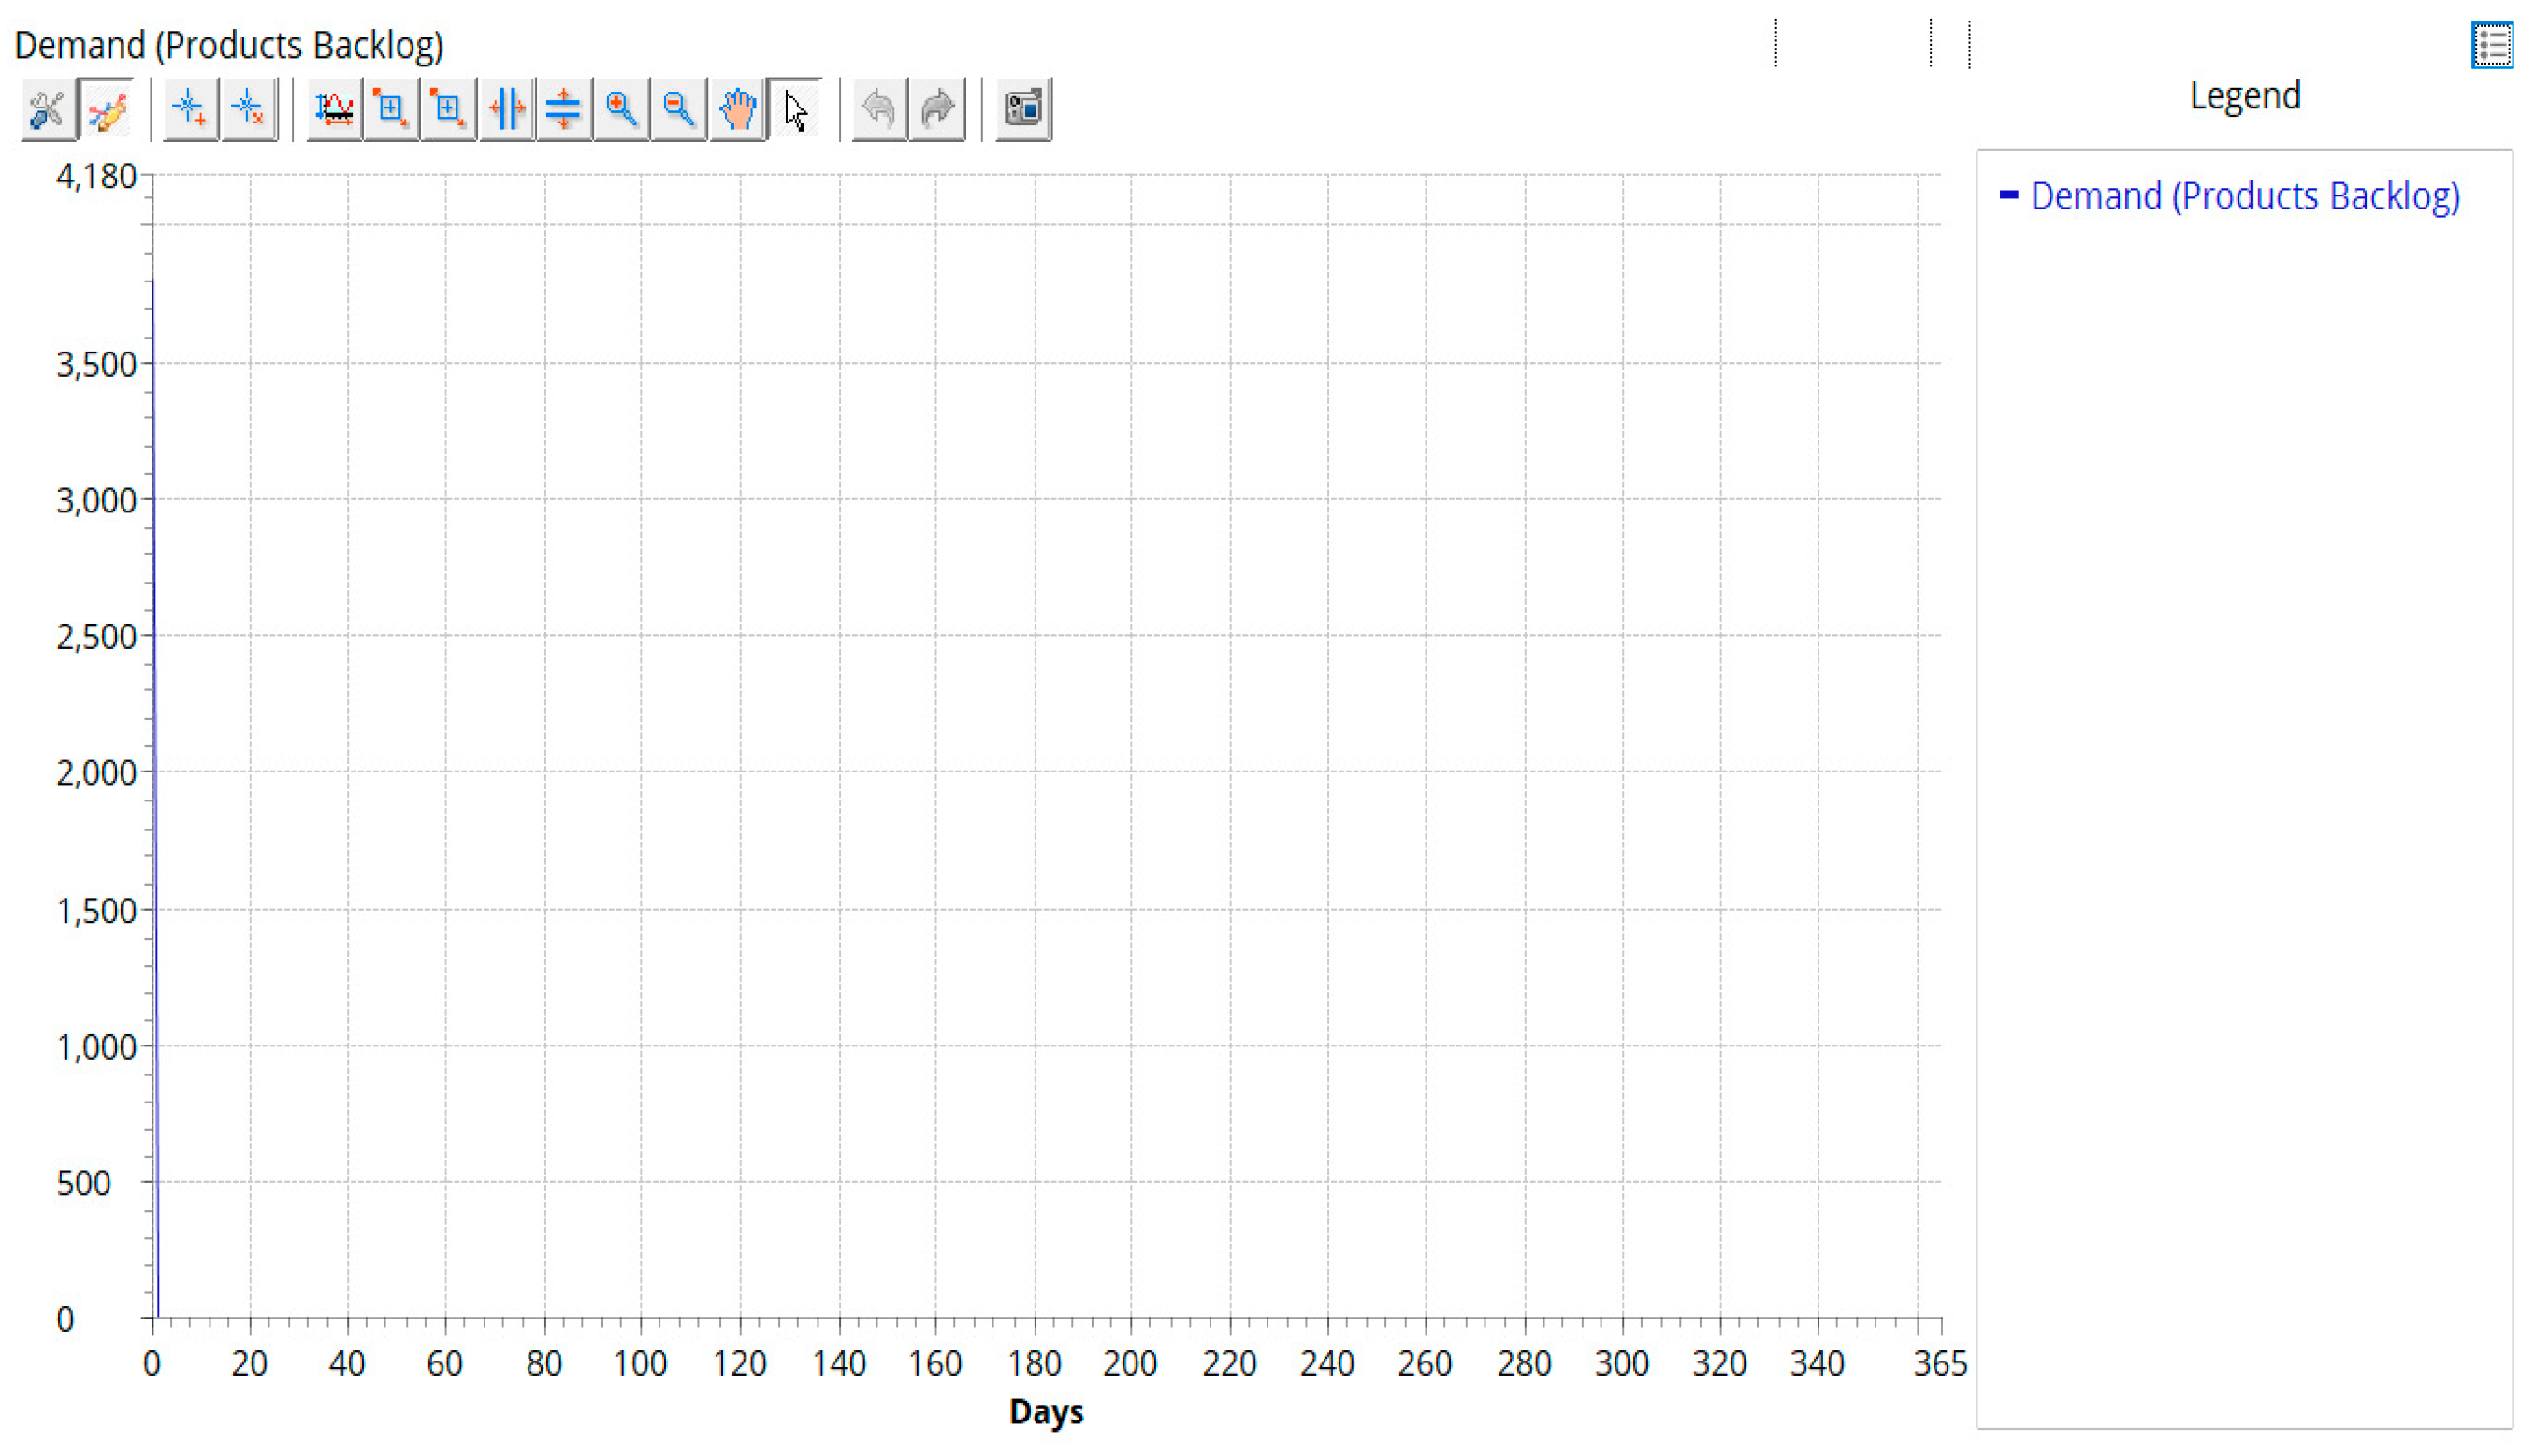Remove data marker with x icon
The width and height of the screenshot is (2535, 1456).
(x=248, y=109)
